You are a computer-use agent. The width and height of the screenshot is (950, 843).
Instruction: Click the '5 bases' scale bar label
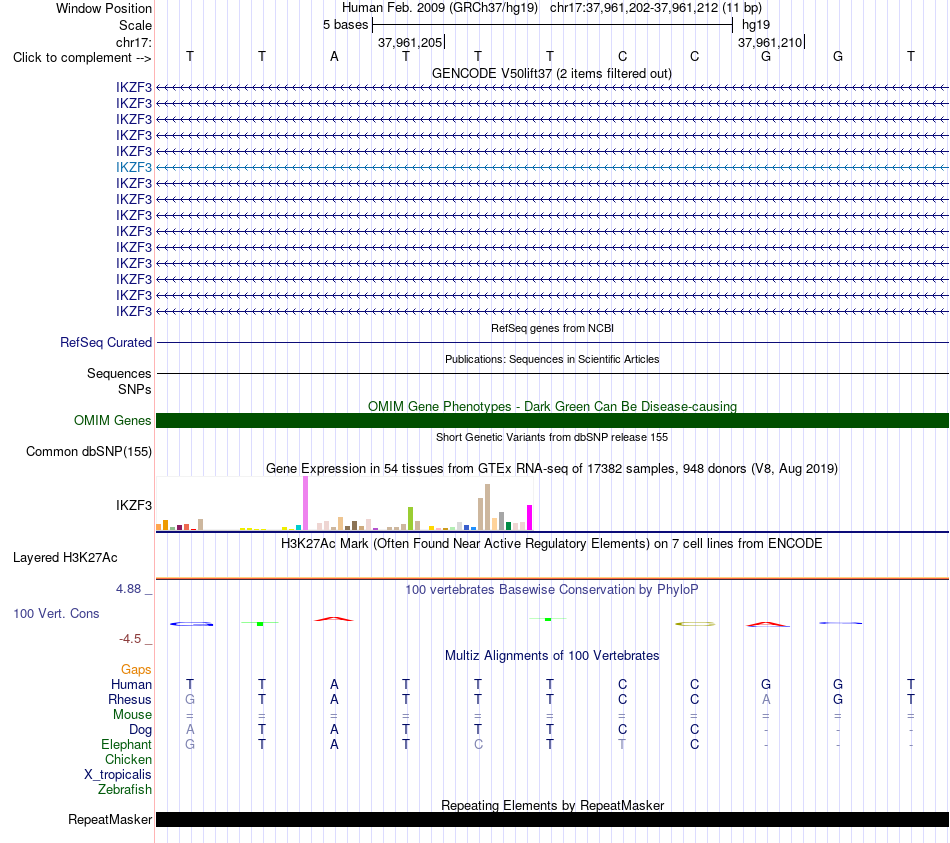point(345,25)
